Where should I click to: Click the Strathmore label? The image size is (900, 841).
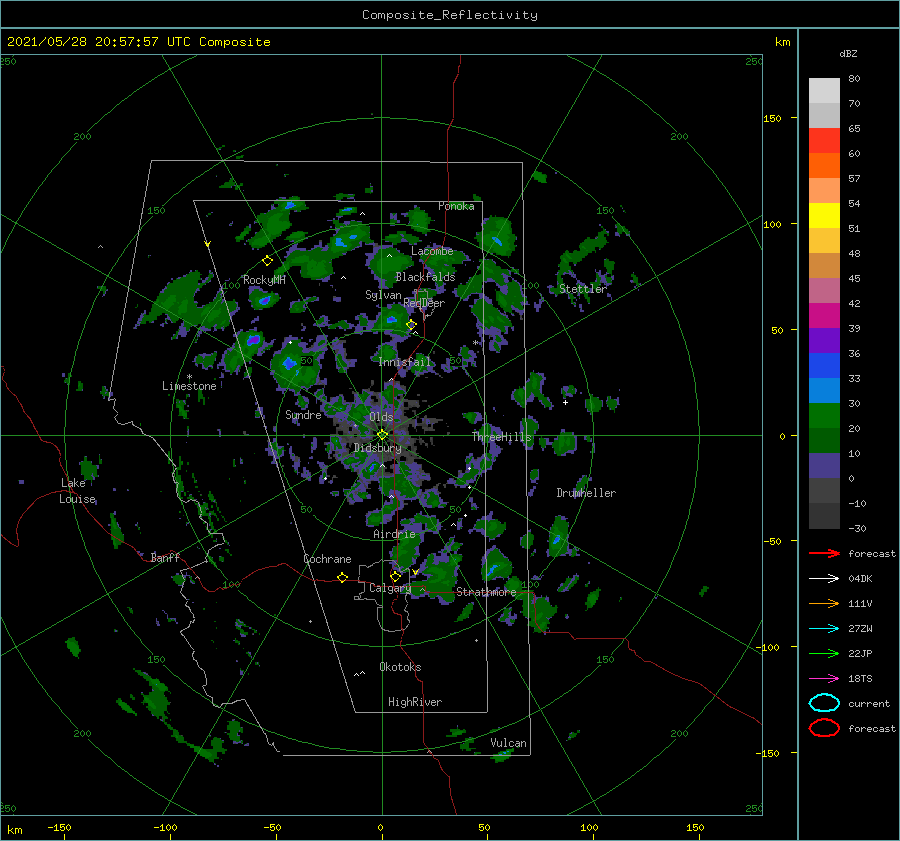[486, 592]
